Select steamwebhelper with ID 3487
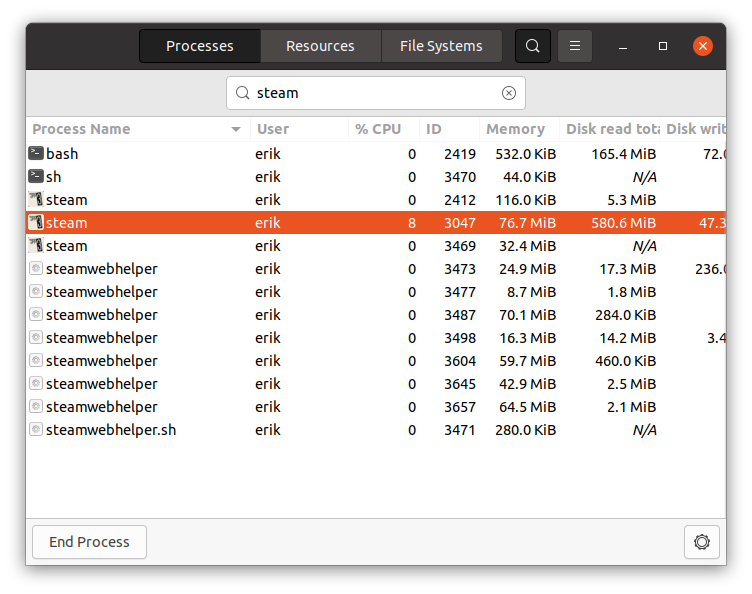Viewport: 752px width, 594px height. tap(102, 315)
